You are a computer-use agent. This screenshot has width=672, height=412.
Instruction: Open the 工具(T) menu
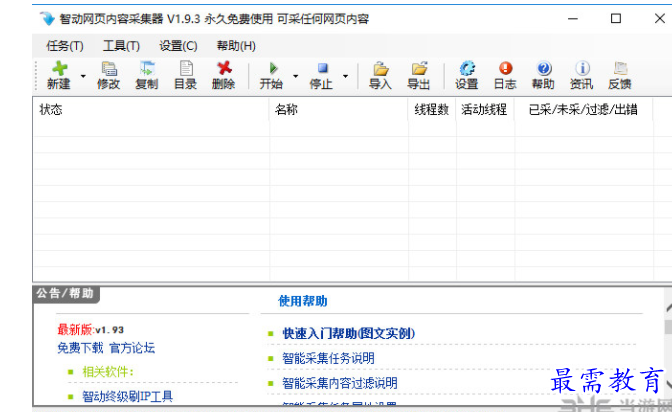coord(121,45)
